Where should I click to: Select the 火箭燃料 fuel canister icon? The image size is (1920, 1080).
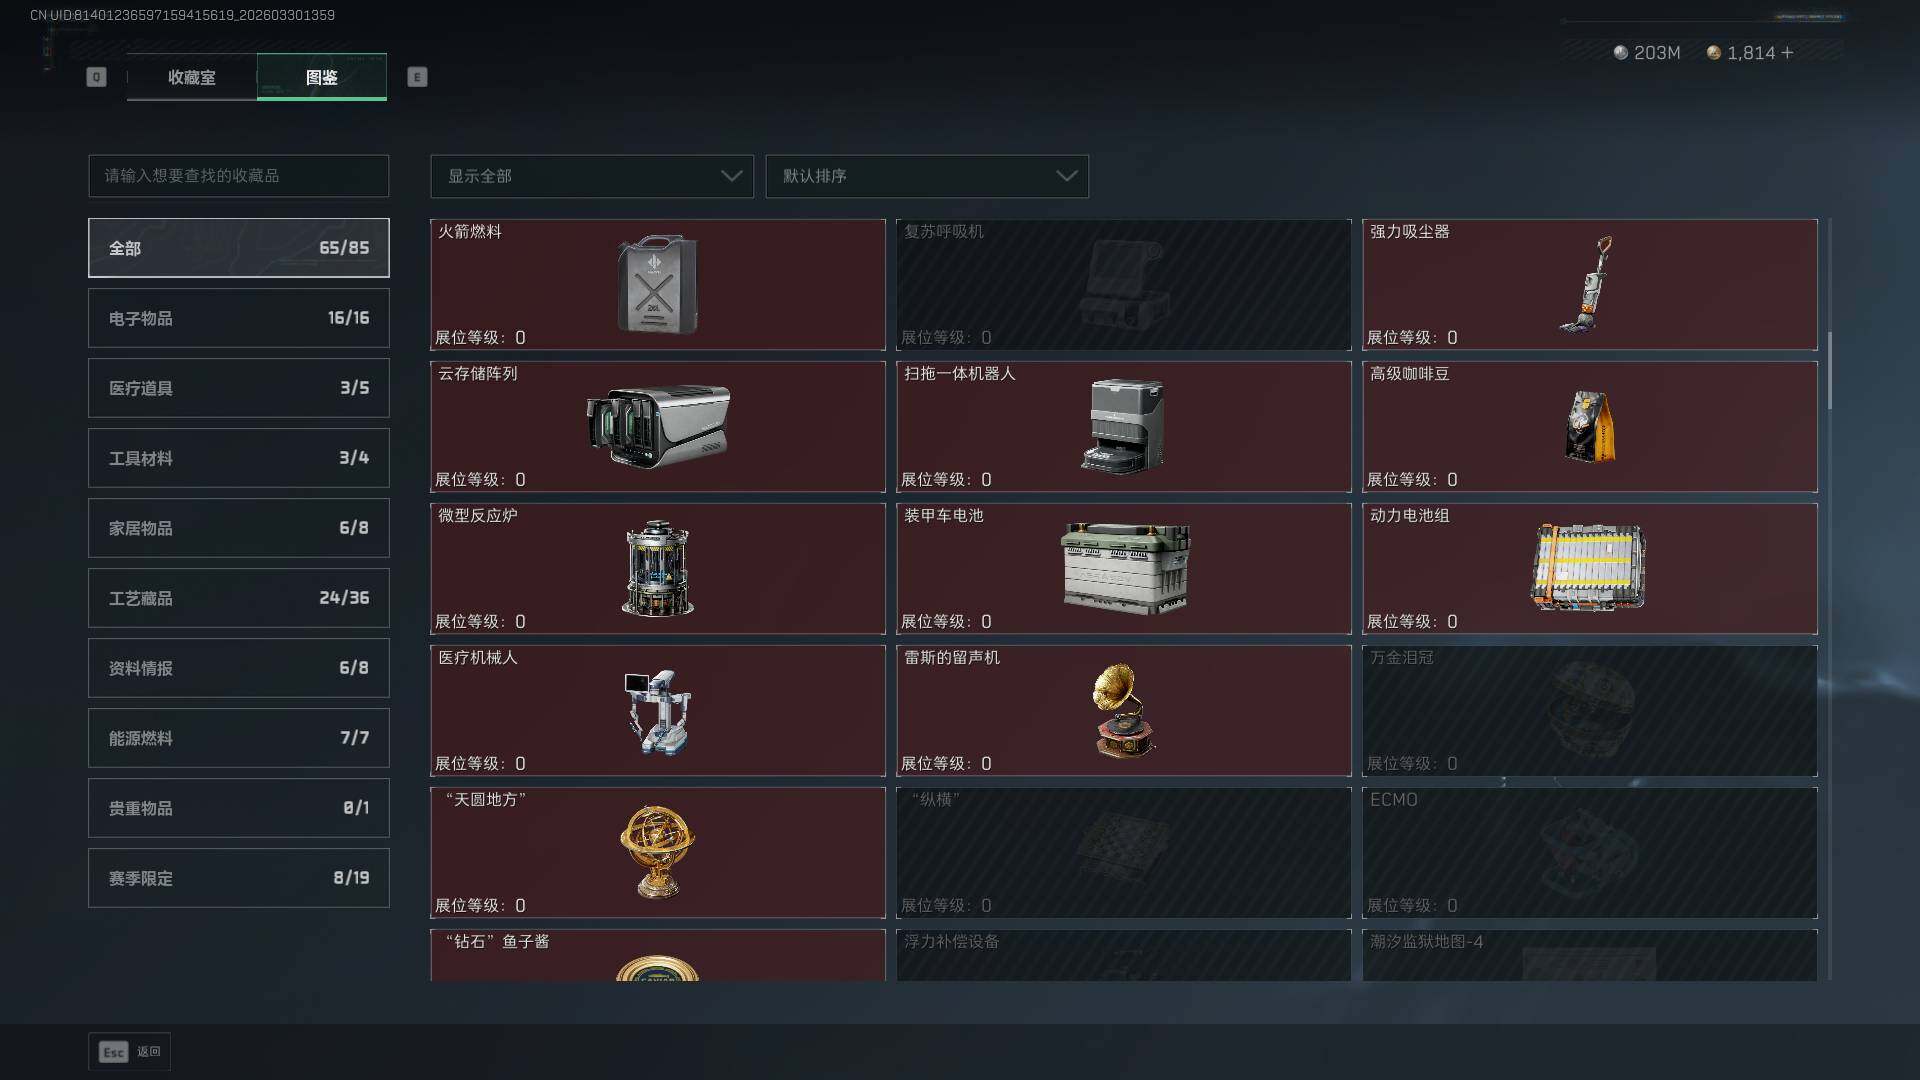pyautogui.click(x=657, y=285)
